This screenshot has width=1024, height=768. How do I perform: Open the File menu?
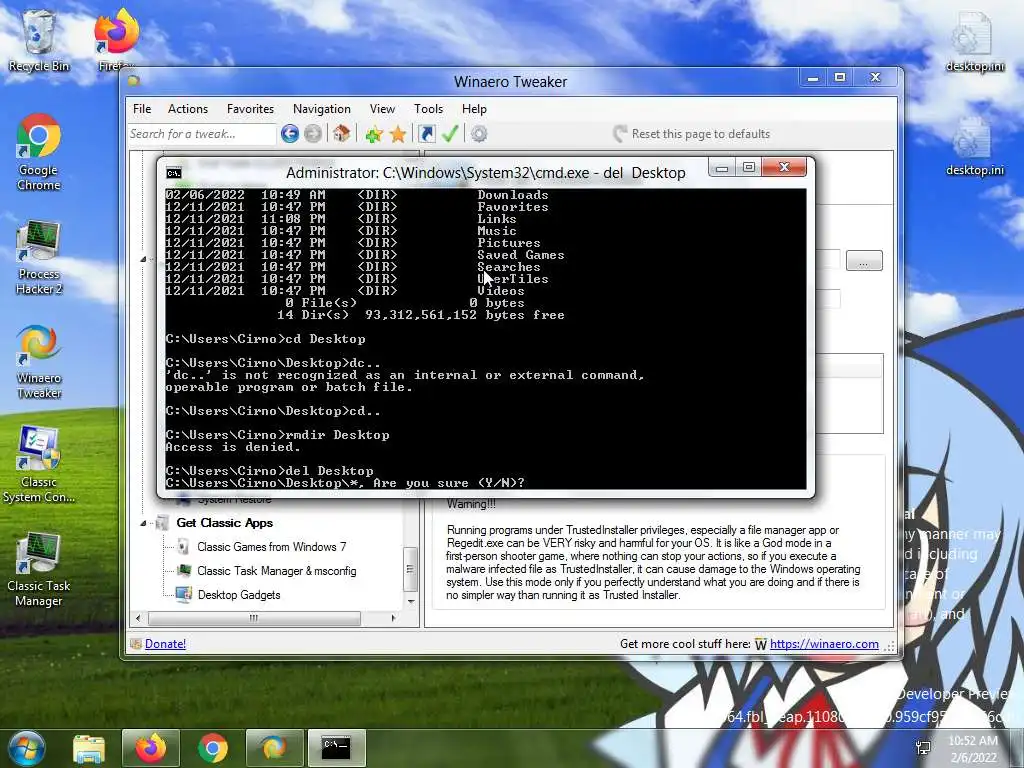click(142, 109)
